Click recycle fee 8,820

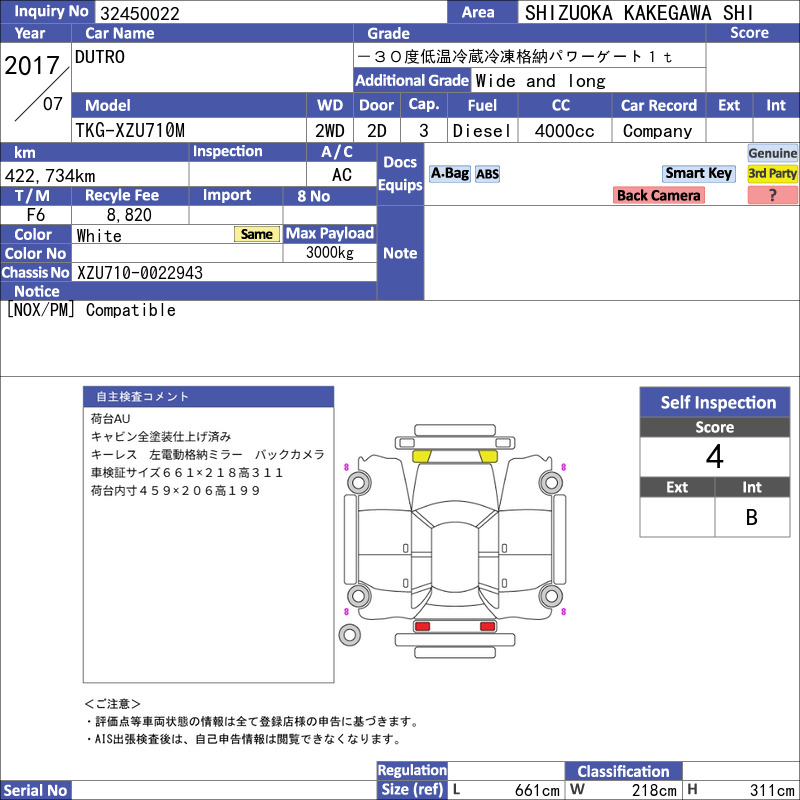[x=129, y=215]
